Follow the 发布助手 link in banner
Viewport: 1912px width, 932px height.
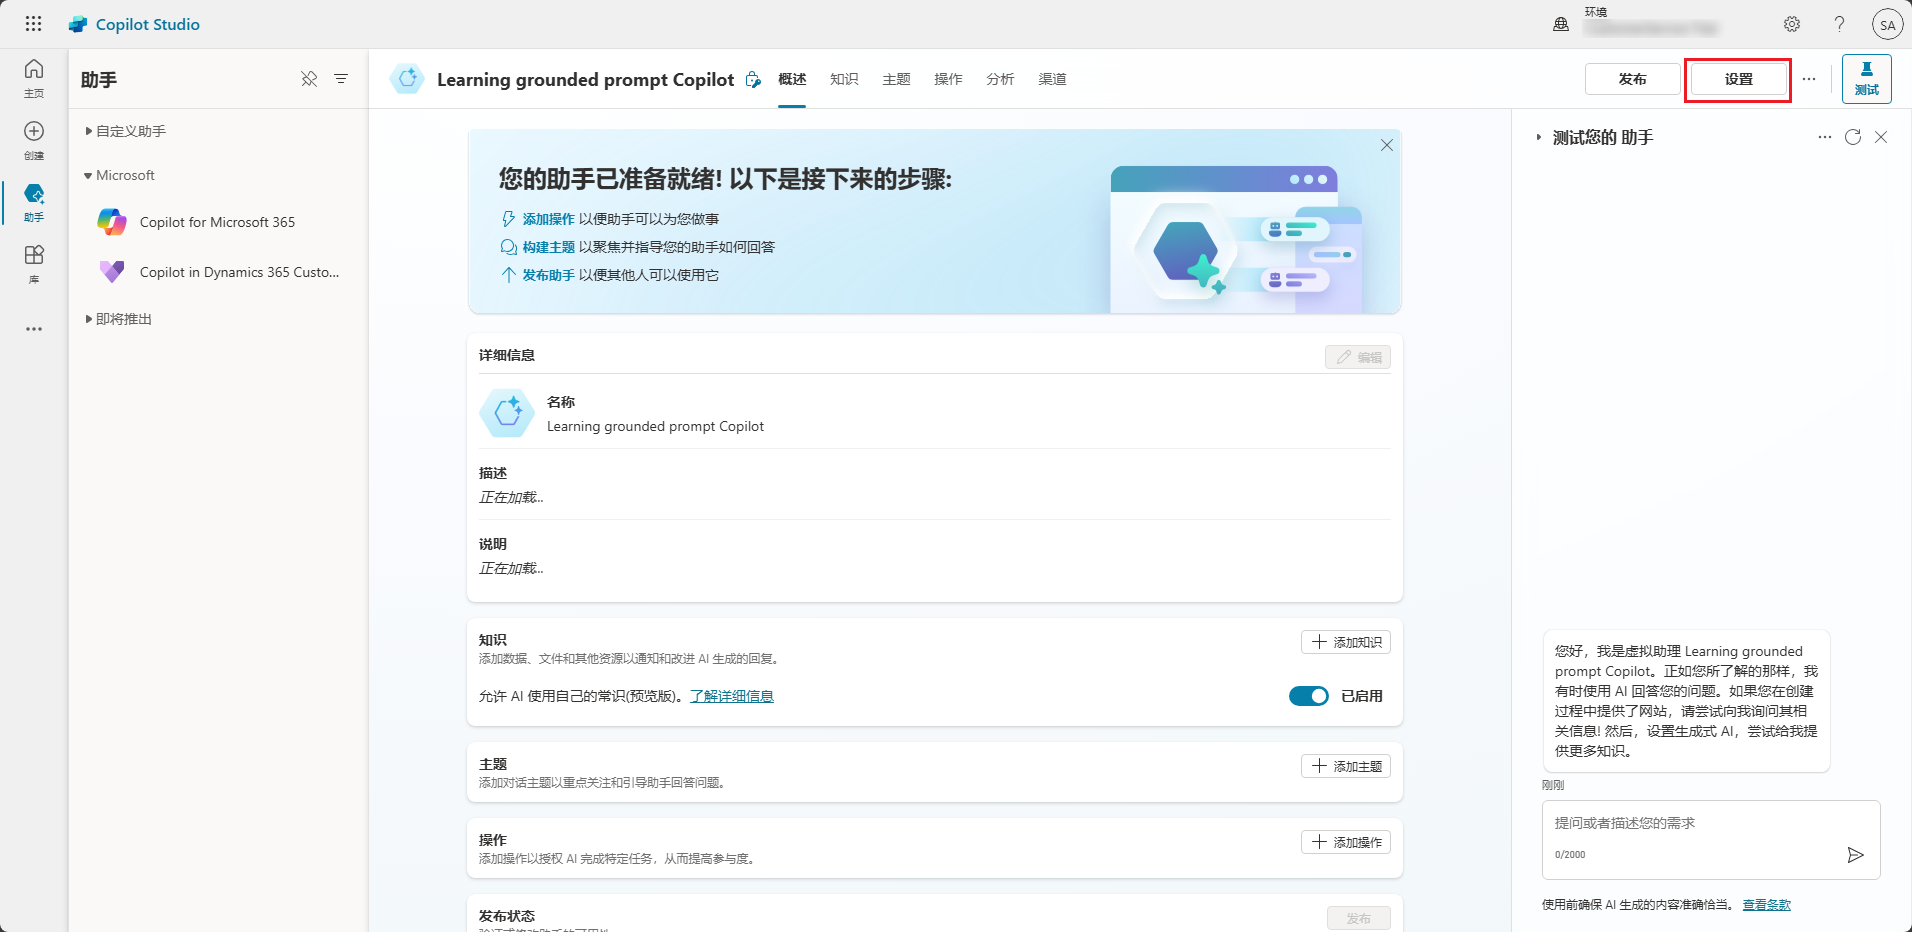point(548,275)
